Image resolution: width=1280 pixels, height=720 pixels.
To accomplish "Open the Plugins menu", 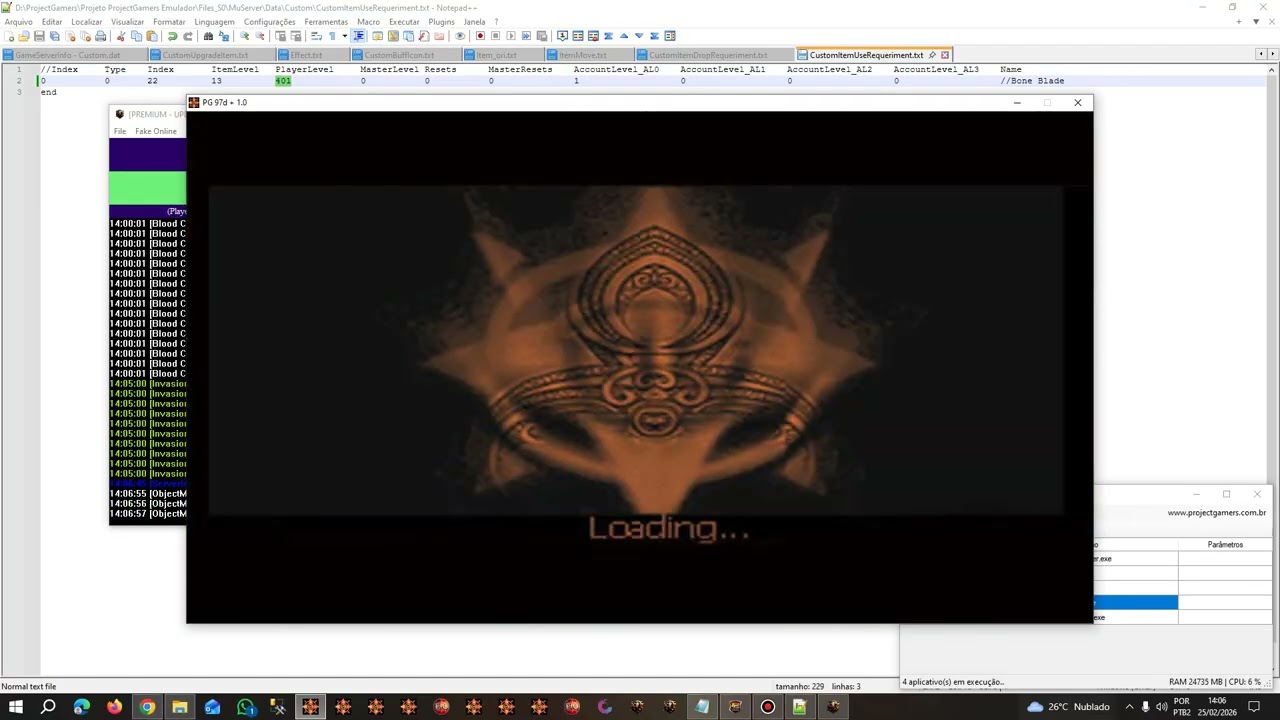I will [x=441, y=21].
